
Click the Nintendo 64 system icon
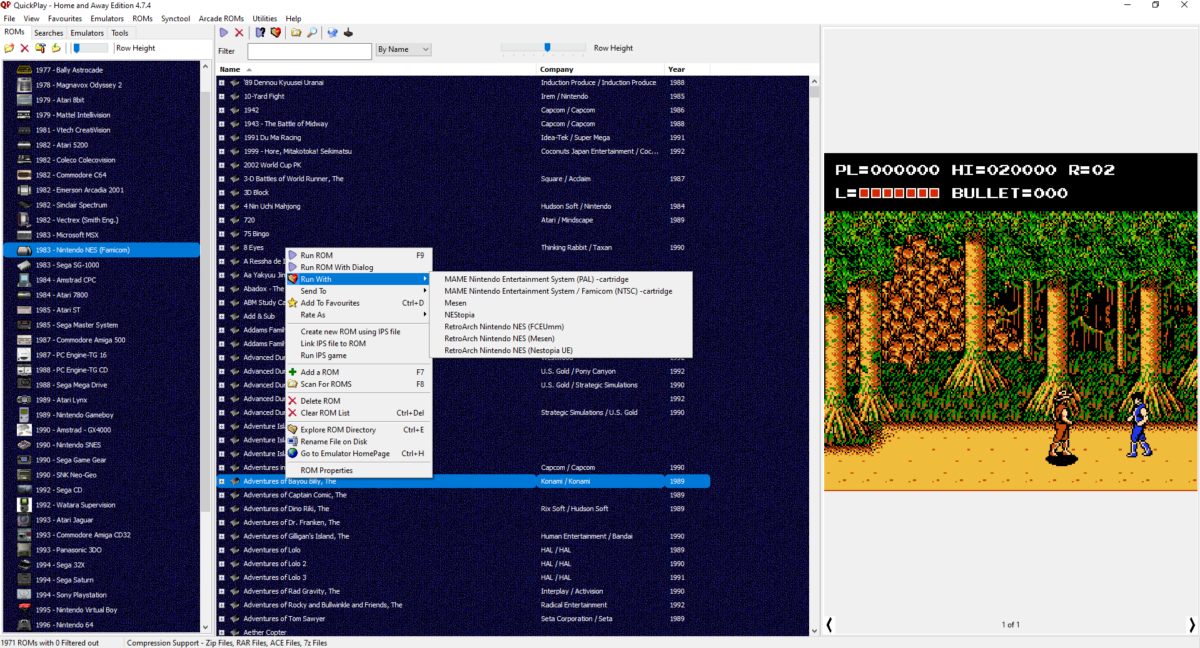pyautogui.click(x=24, y=625)
